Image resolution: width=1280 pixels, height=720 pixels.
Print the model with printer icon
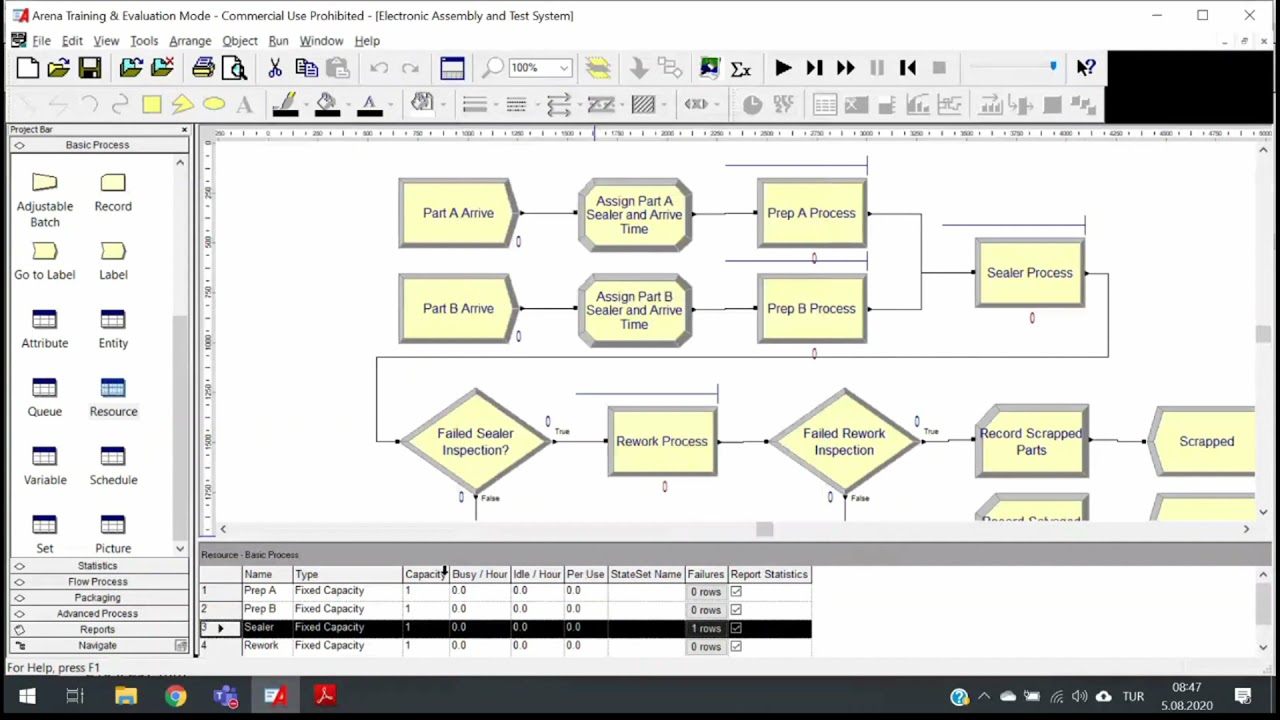coord(203,68)
